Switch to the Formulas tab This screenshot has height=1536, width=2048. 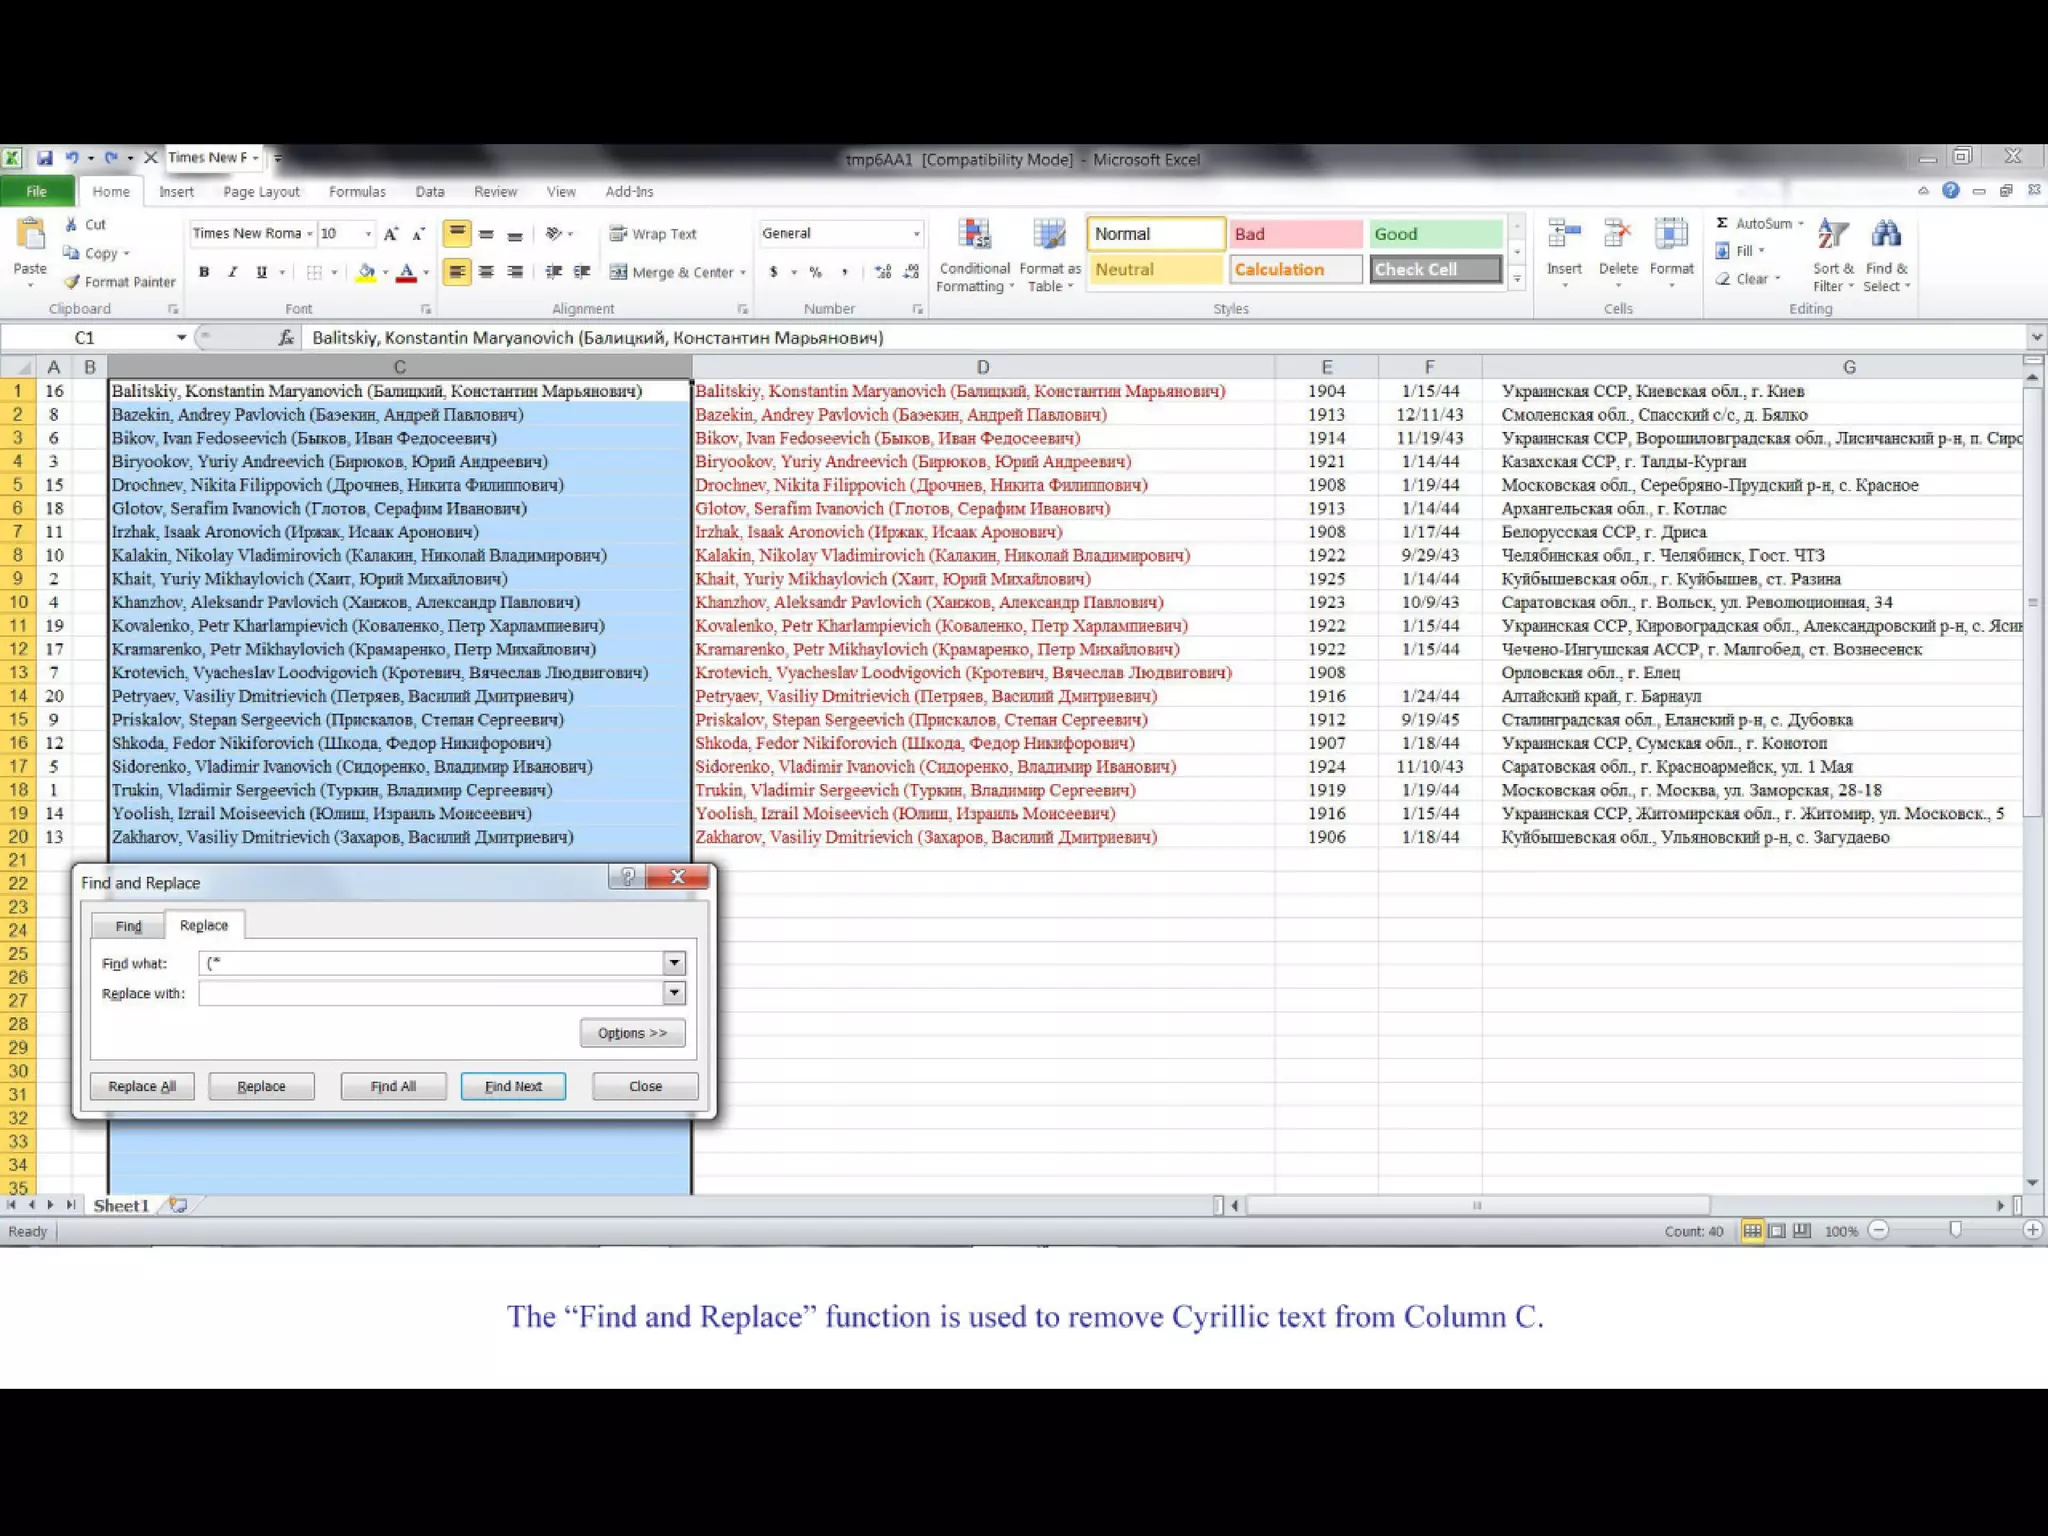[357, 191]
